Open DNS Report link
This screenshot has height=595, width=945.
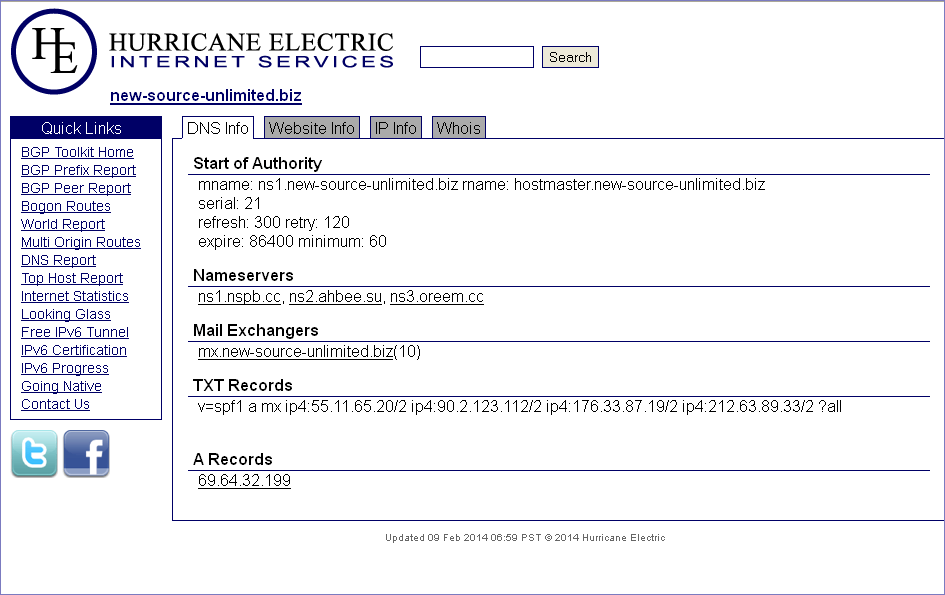(x=58, y=260)
